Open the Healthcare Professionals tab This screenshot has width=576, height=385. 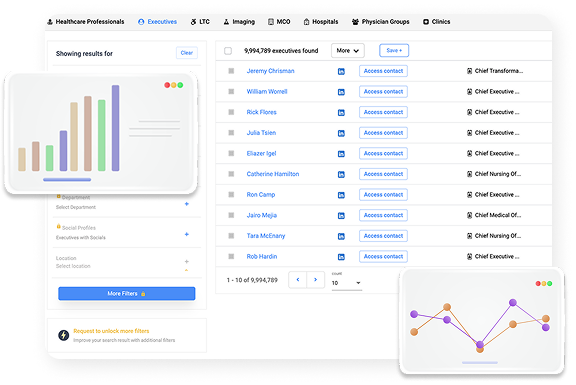coord(86,22)
